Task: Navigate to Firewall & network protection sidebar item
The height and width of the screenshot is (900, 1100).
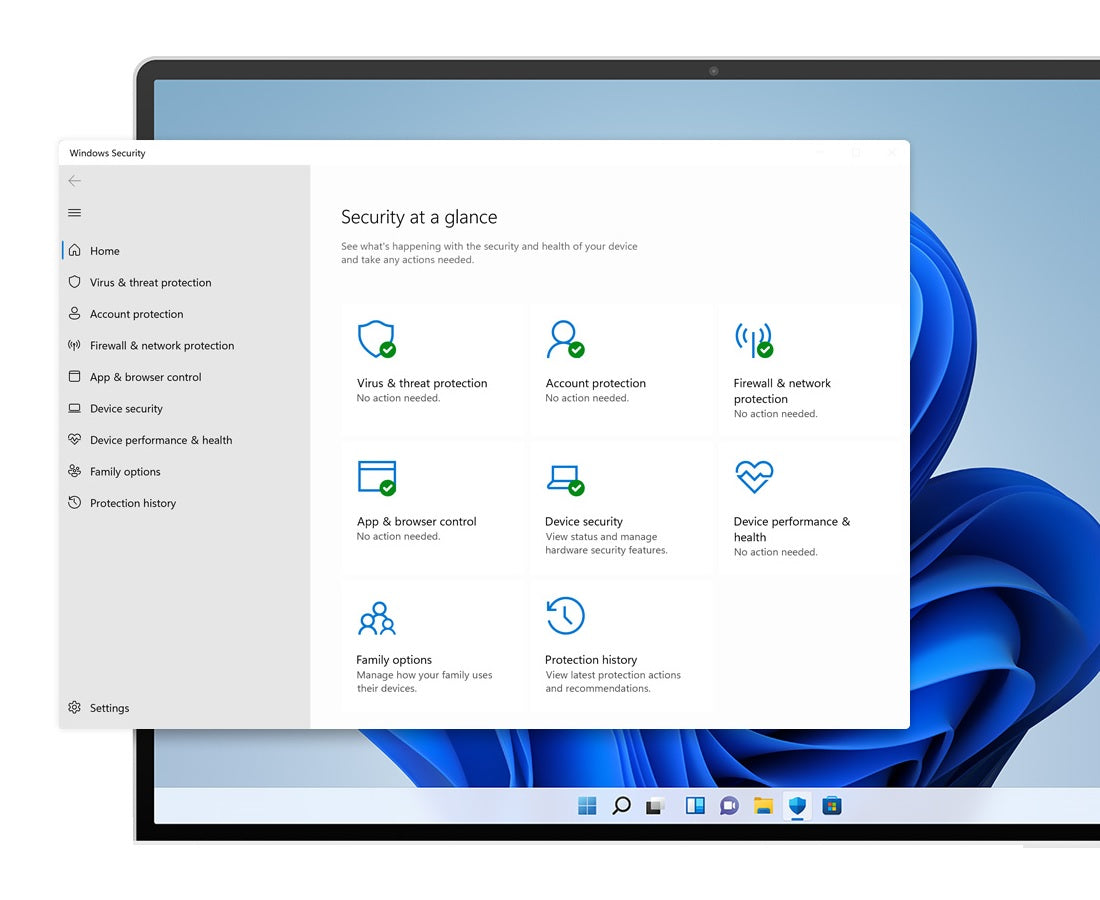Action: 161,346
